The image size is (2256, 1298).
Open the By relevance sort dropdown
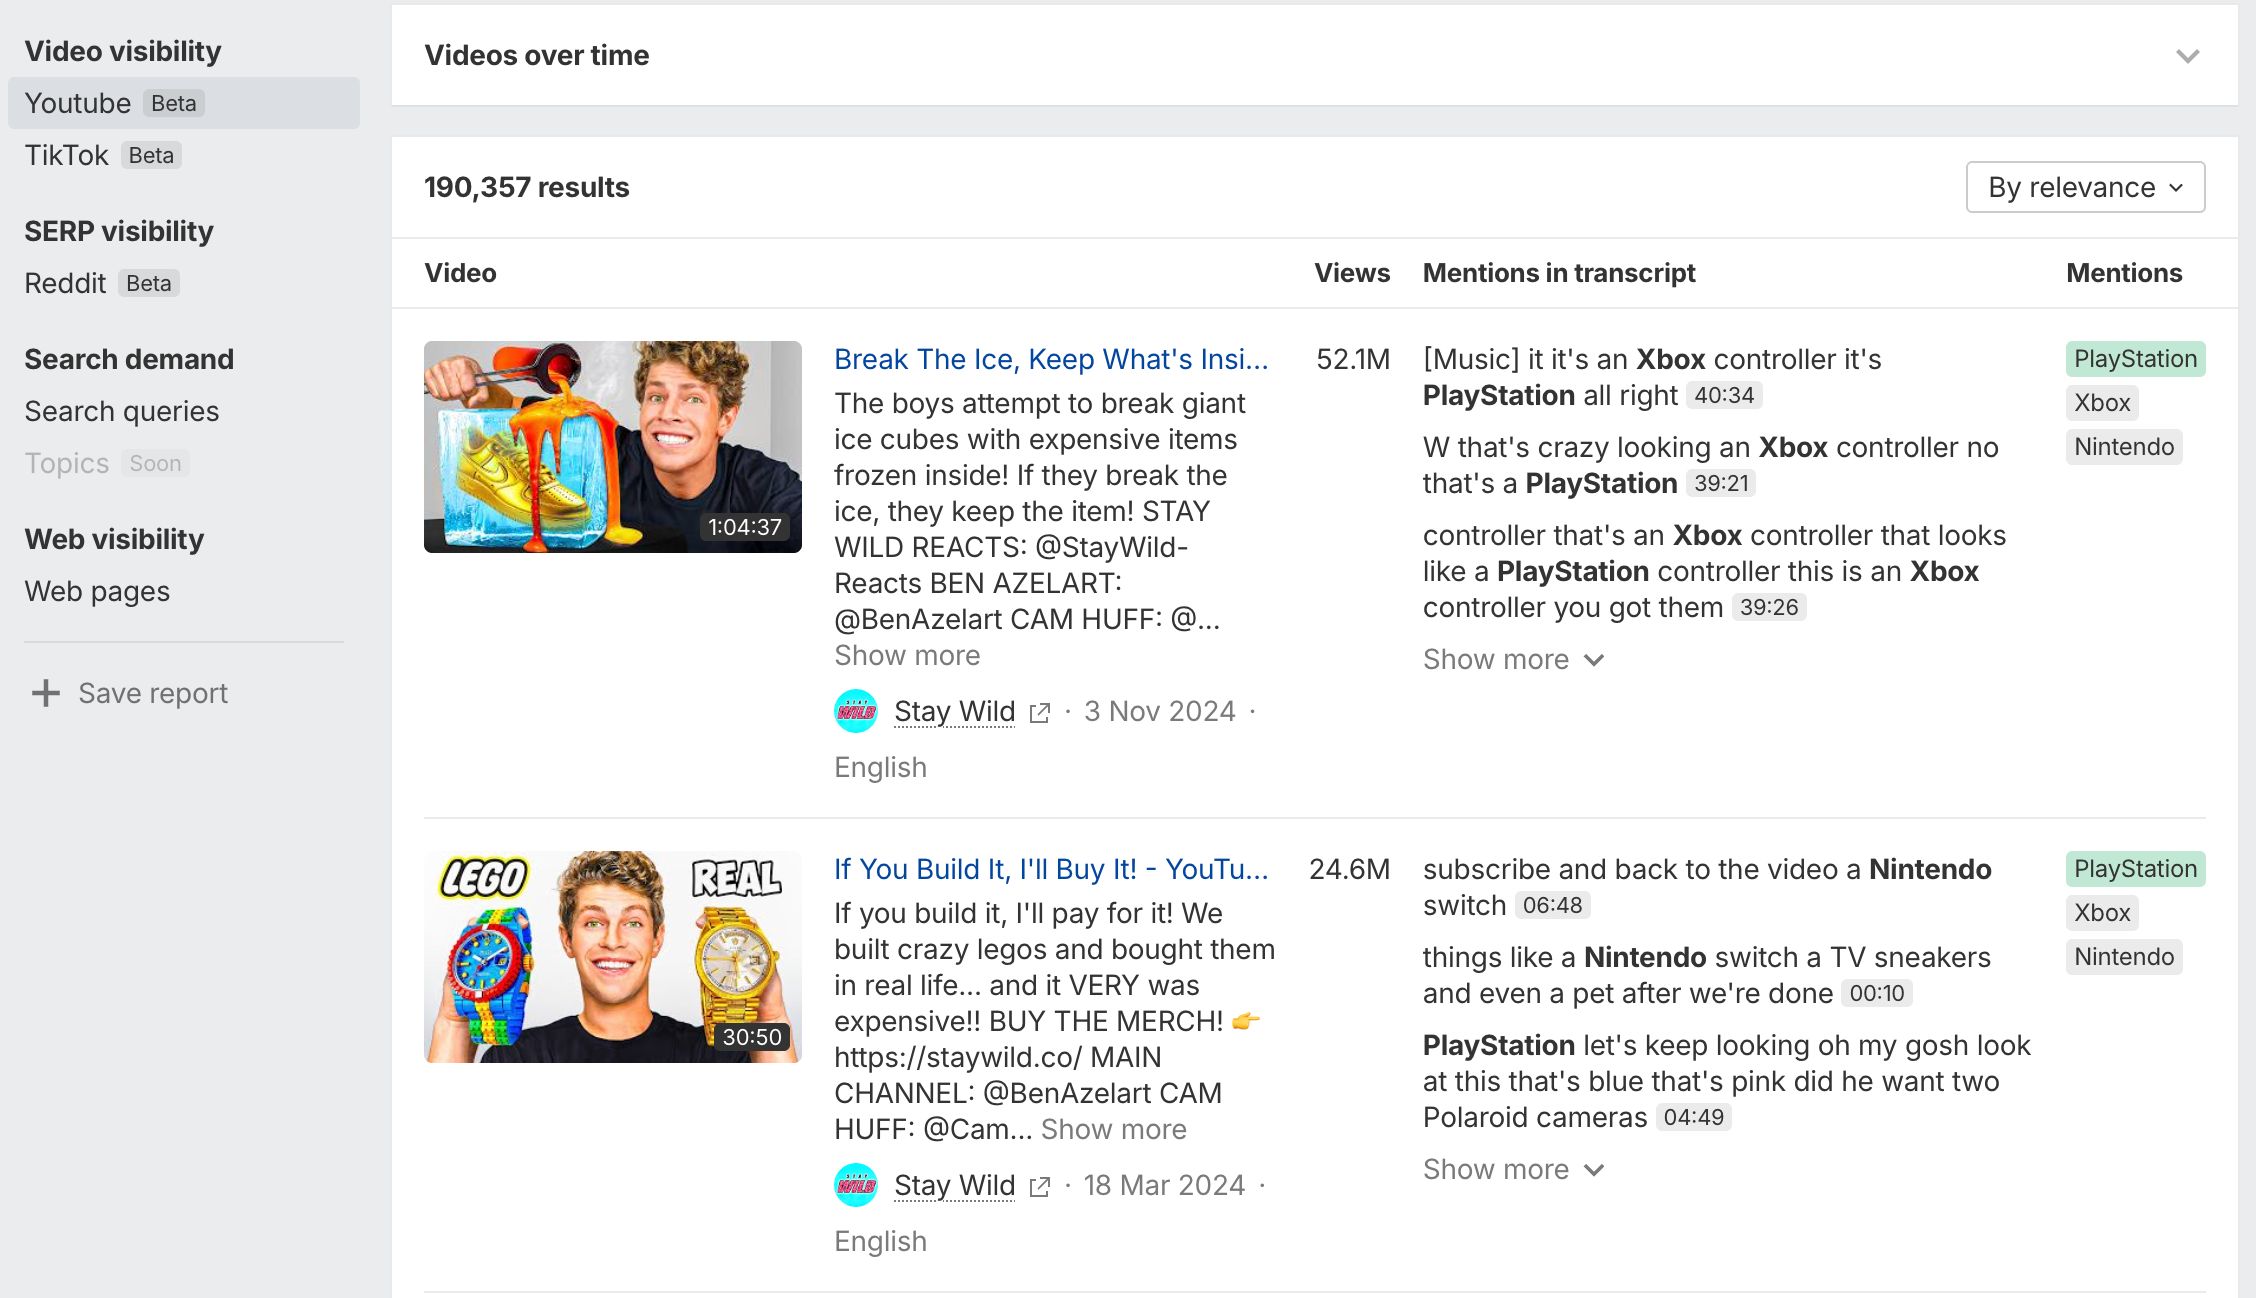tap(2085, 187)
